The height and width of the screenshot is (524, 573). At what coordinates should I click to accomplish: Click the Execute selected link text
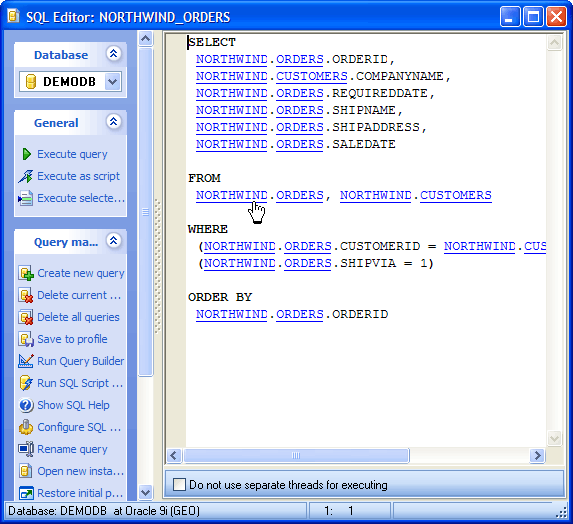(x=81, y=198)
